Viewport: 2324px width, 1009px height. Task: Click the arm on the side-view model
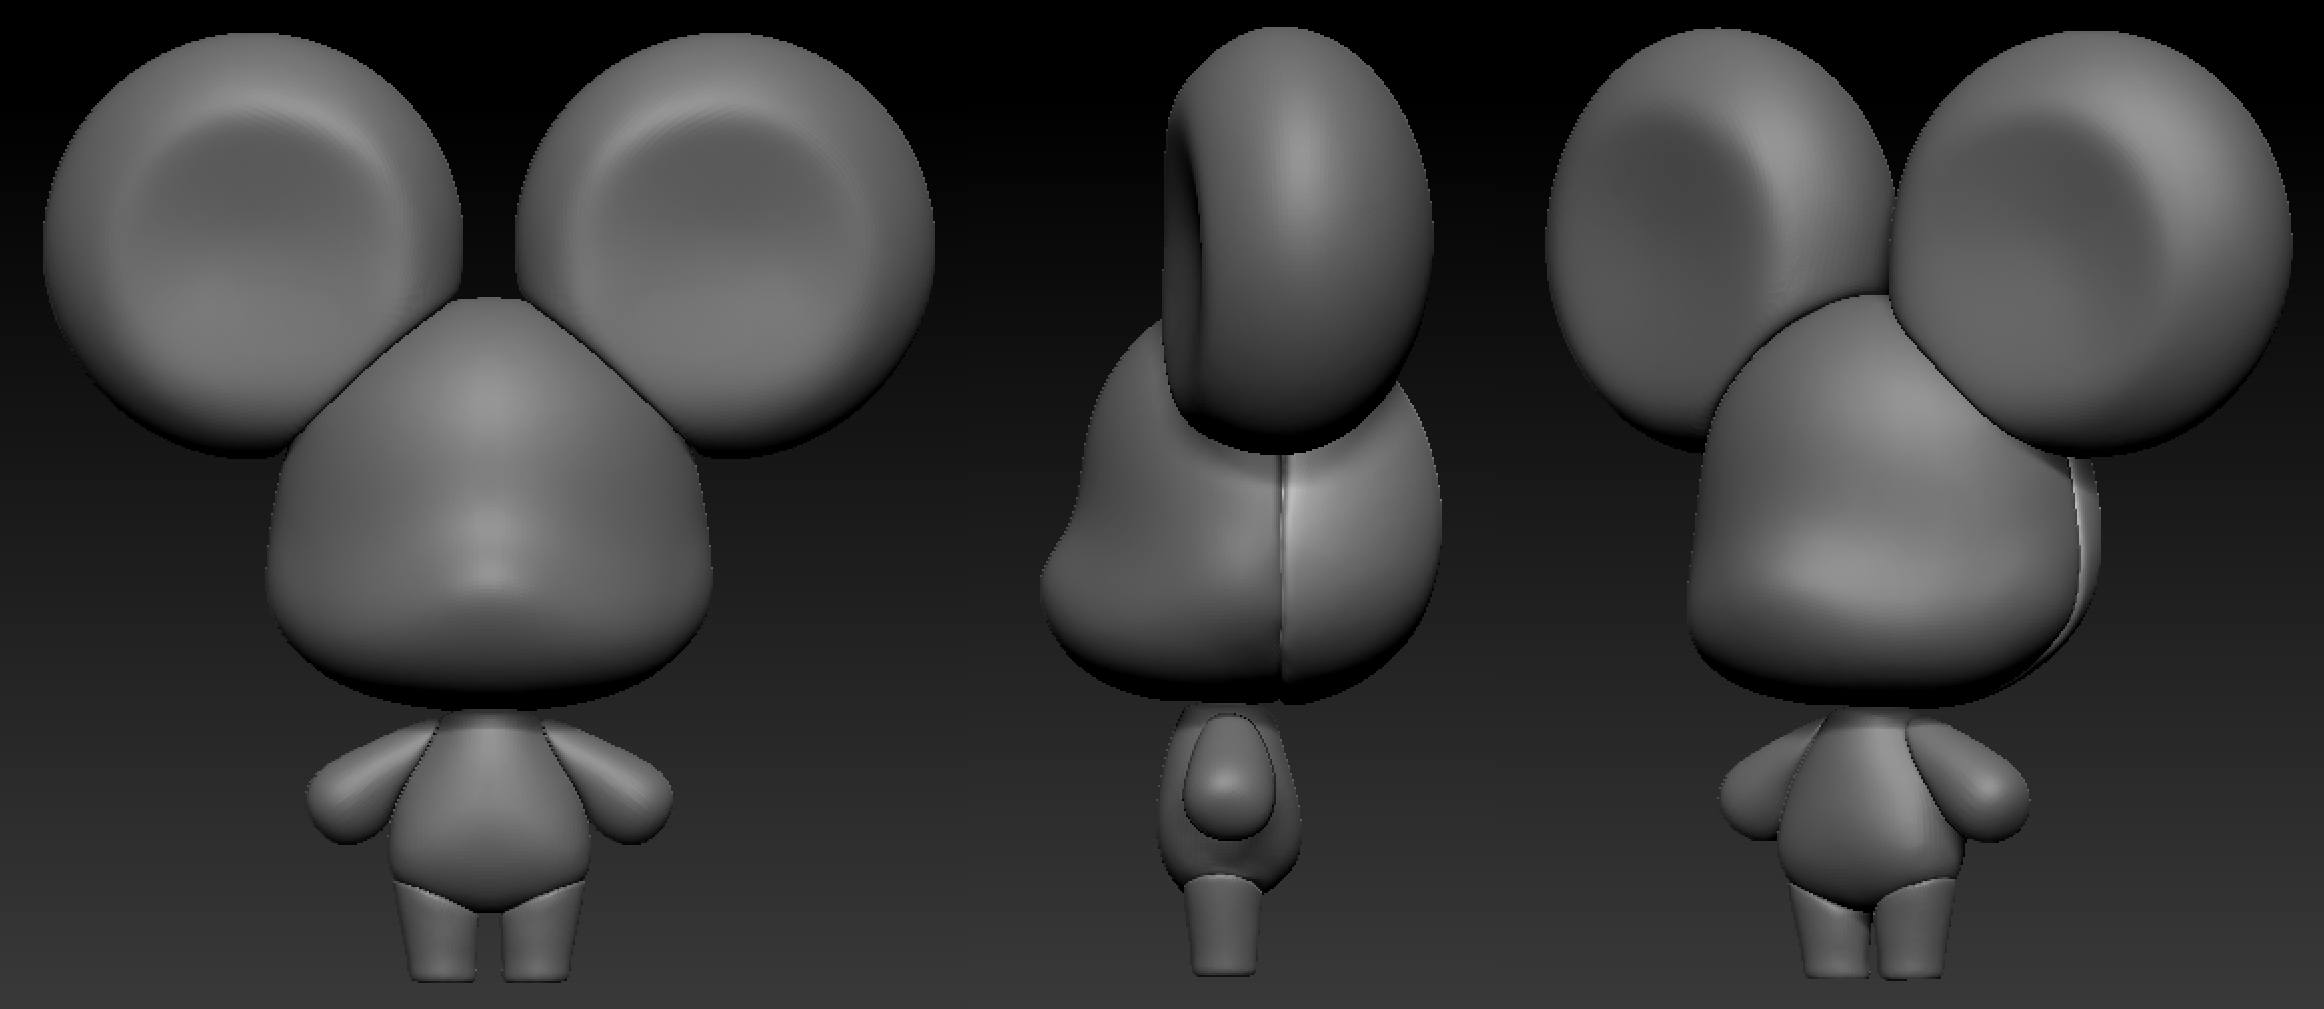tap(1229, 776)
